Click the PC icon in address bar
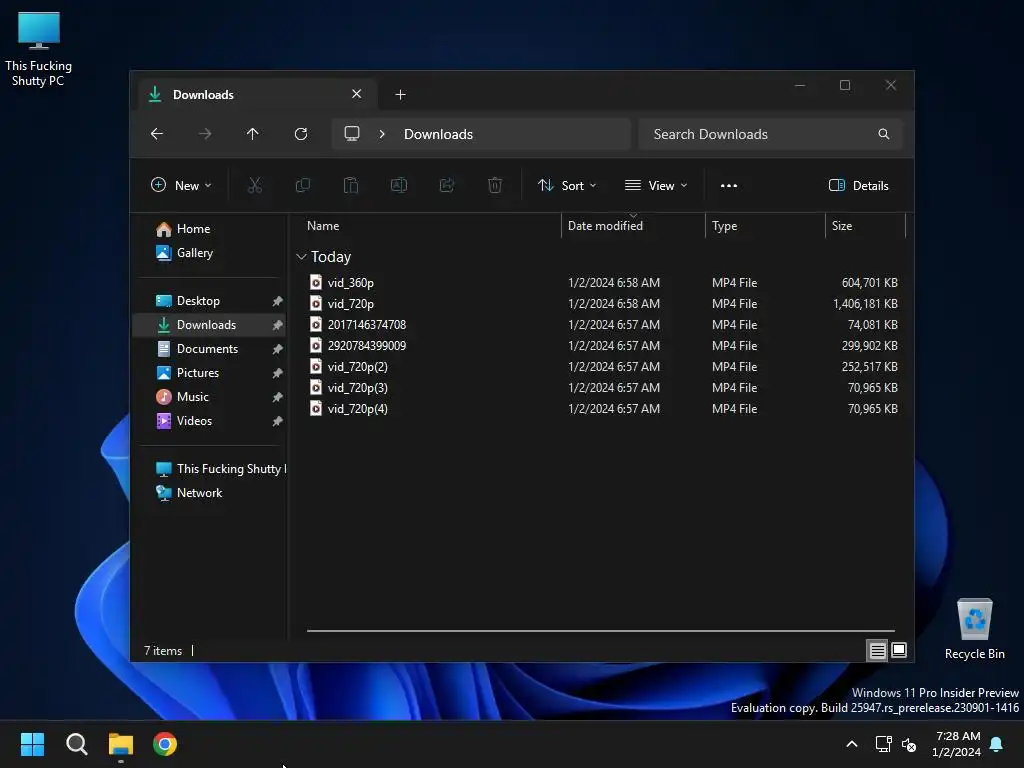Screen dimensions: 1024x768 pos(352,134)
